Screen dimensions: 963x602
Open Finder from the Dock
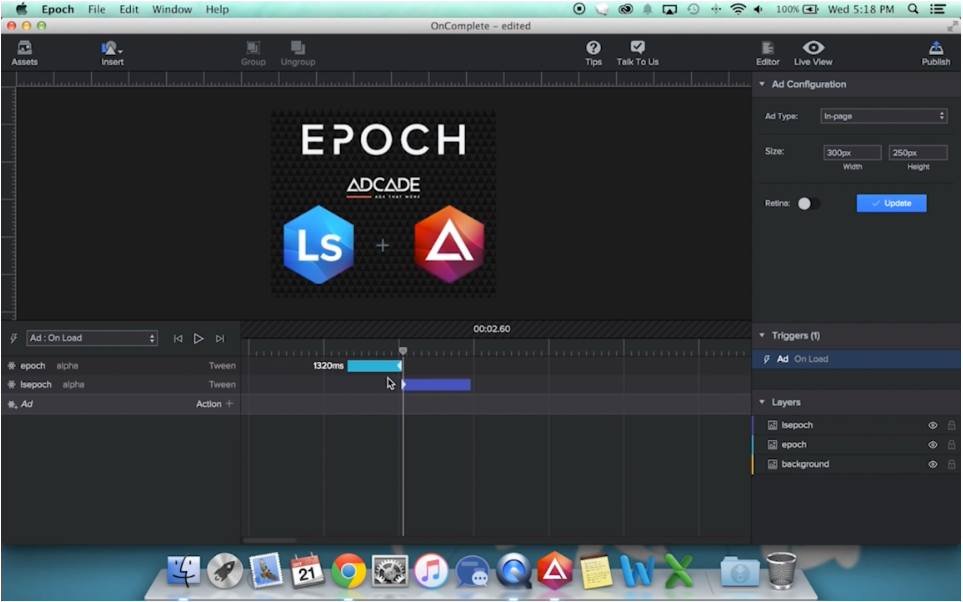(183, 571)
